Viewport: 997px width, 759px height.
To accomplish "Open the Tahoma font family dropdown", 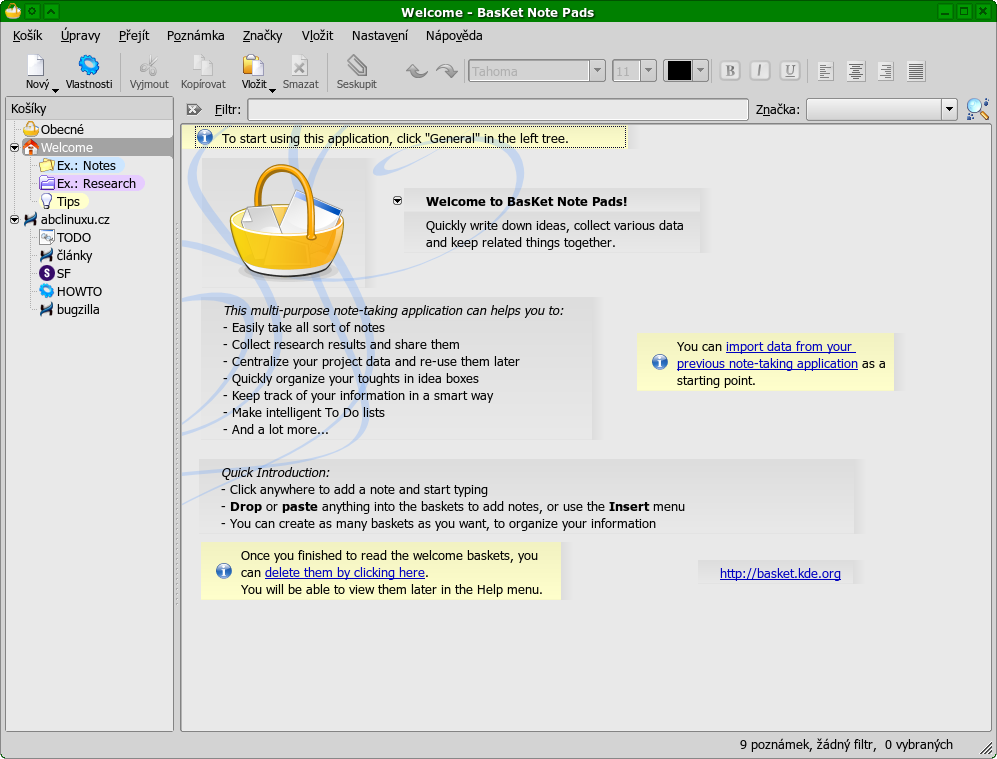I will click(x=597, y=71).
